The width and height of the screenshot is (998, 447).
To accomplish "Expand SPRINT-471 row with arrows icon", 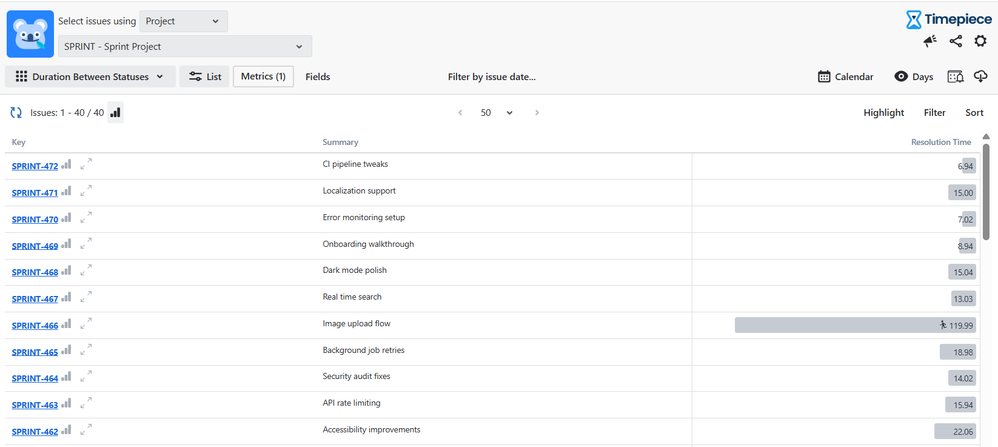I will (x=86, y=191).
